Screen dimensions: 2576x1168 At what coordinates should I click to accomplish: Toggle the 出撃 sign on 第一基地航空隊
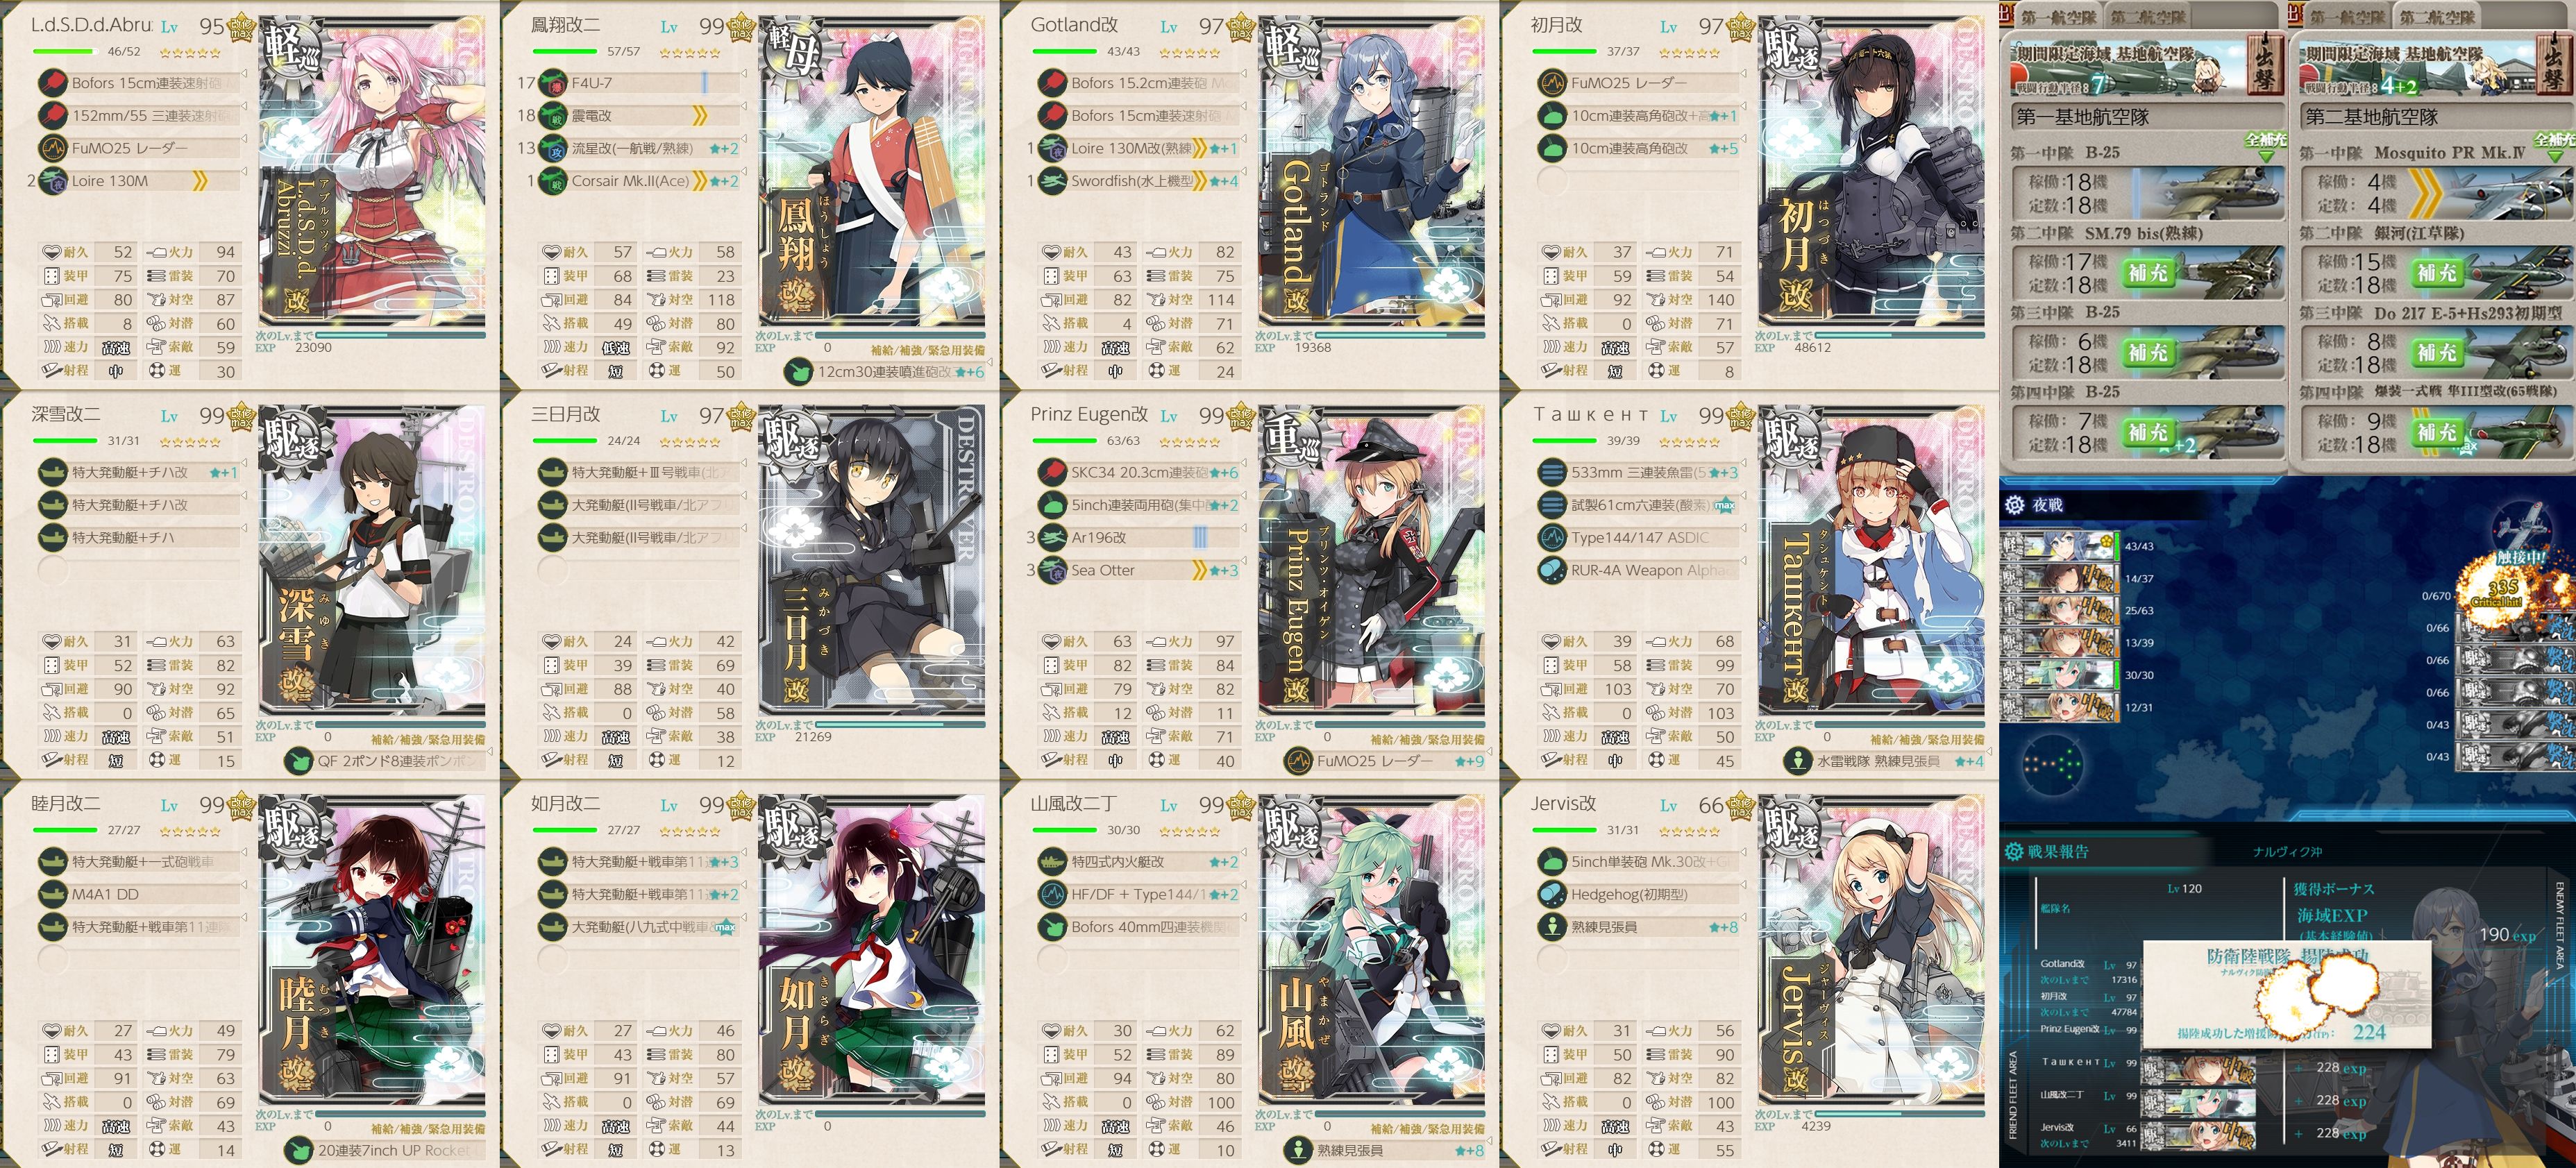coord(2265,65)
